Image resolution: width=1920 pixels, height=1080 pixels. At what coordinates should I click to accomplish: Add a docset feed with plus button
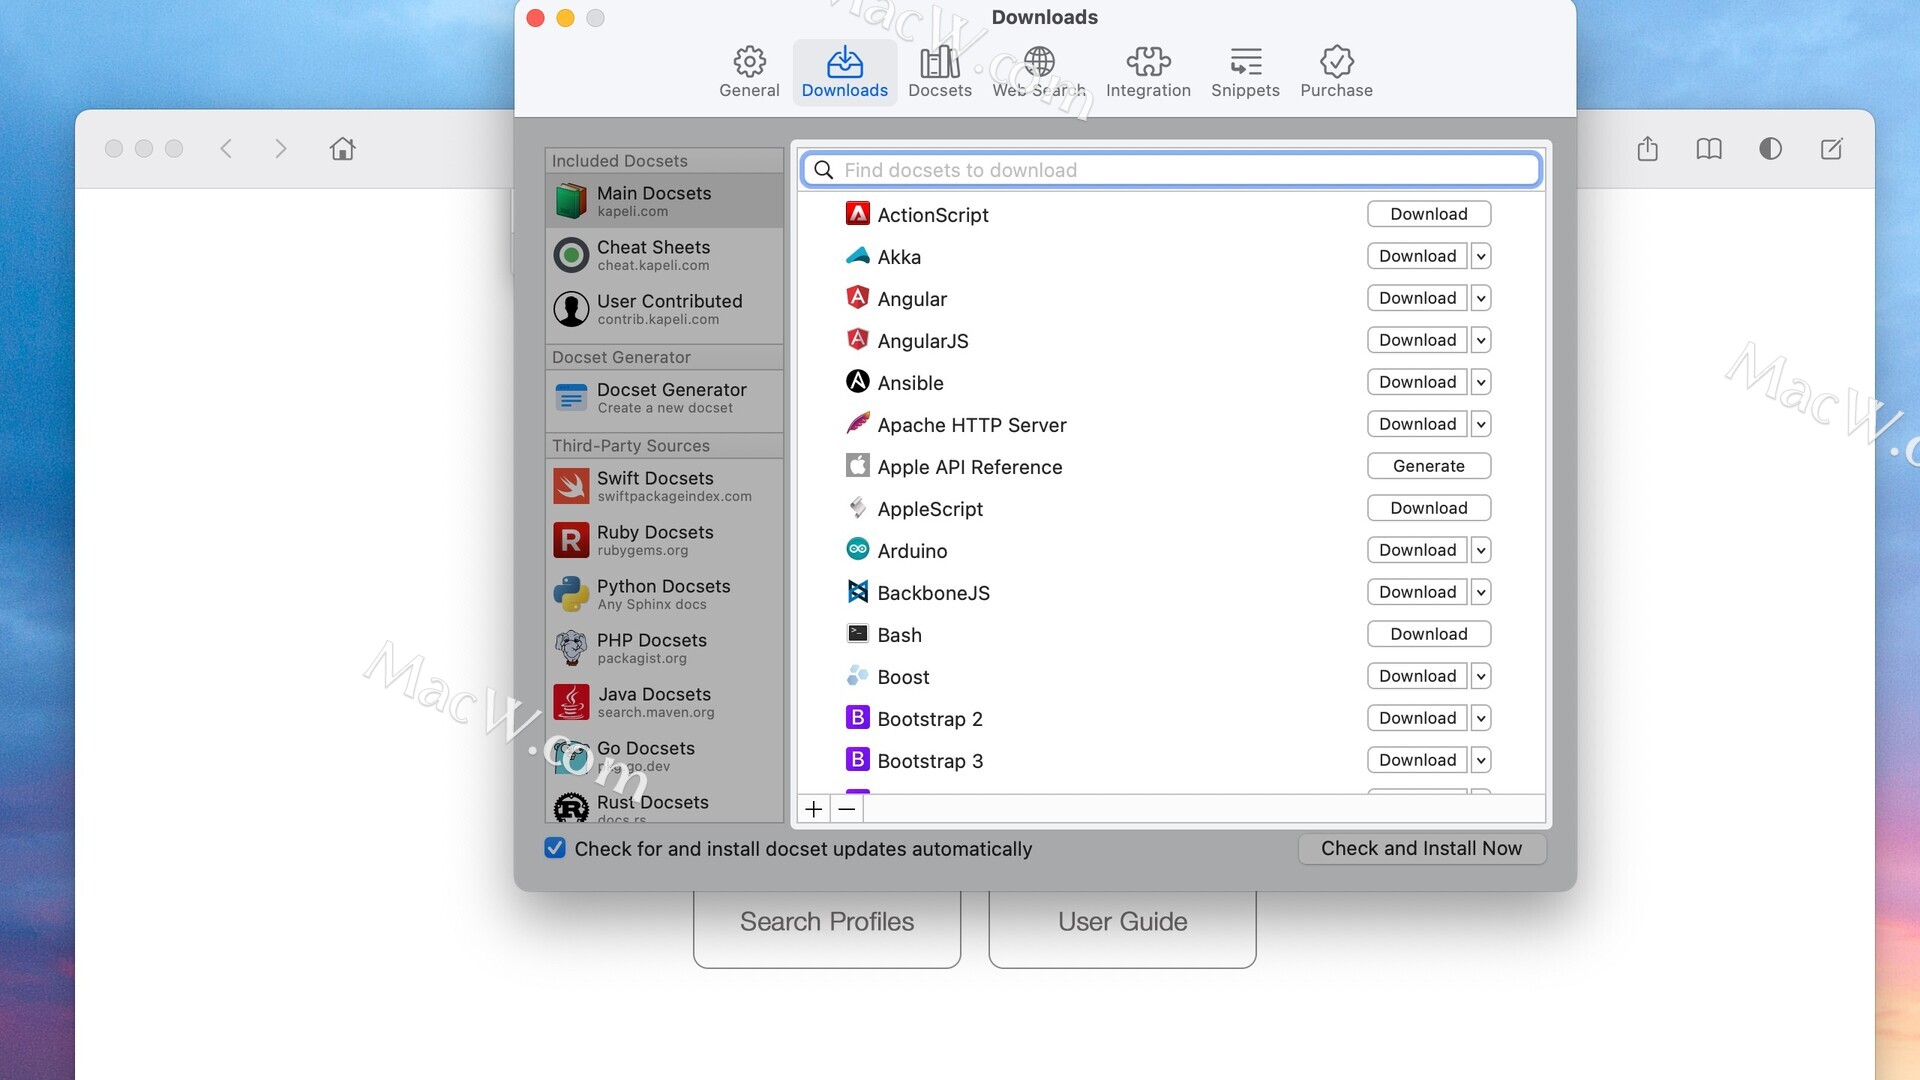[814, 809]
